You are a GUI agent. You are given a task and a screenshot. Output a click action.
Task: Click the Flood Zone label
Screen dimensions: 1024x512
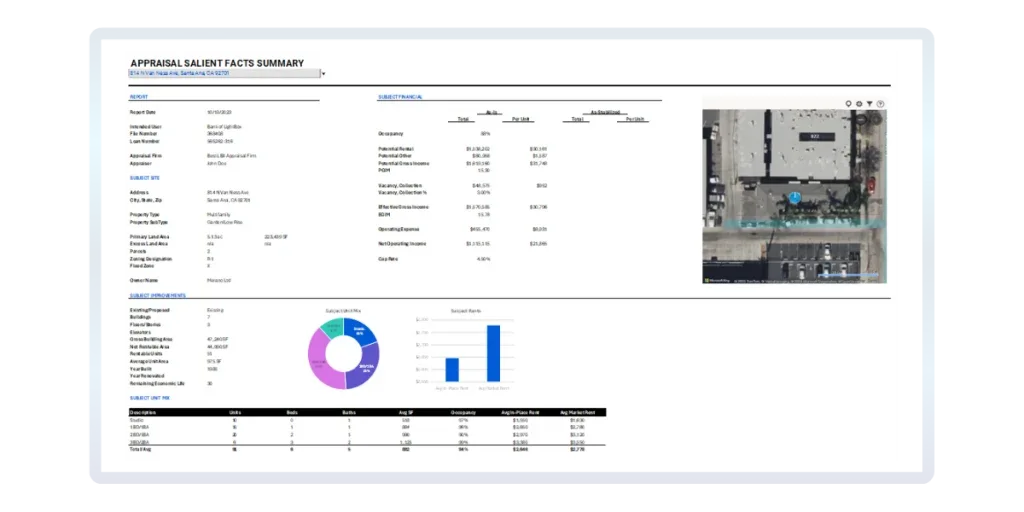tap(142, 266)
